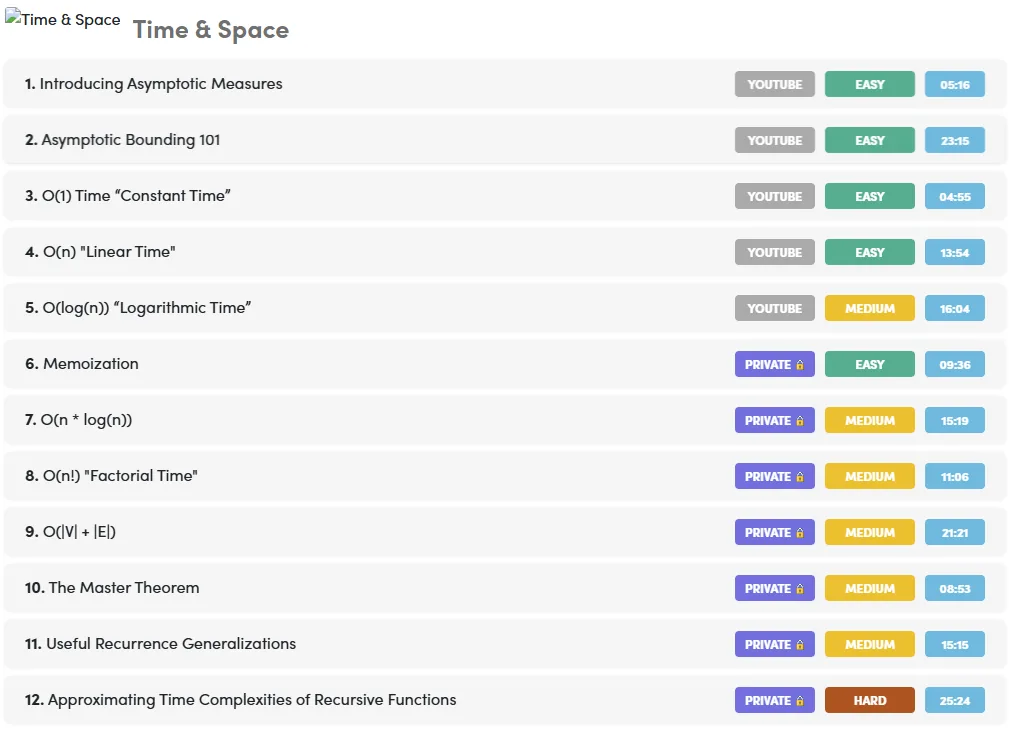The width and height of the screenshot is (1011, 730).
Task: Click lock icon on Factorial Time row
Action: [x=800, y=477]
